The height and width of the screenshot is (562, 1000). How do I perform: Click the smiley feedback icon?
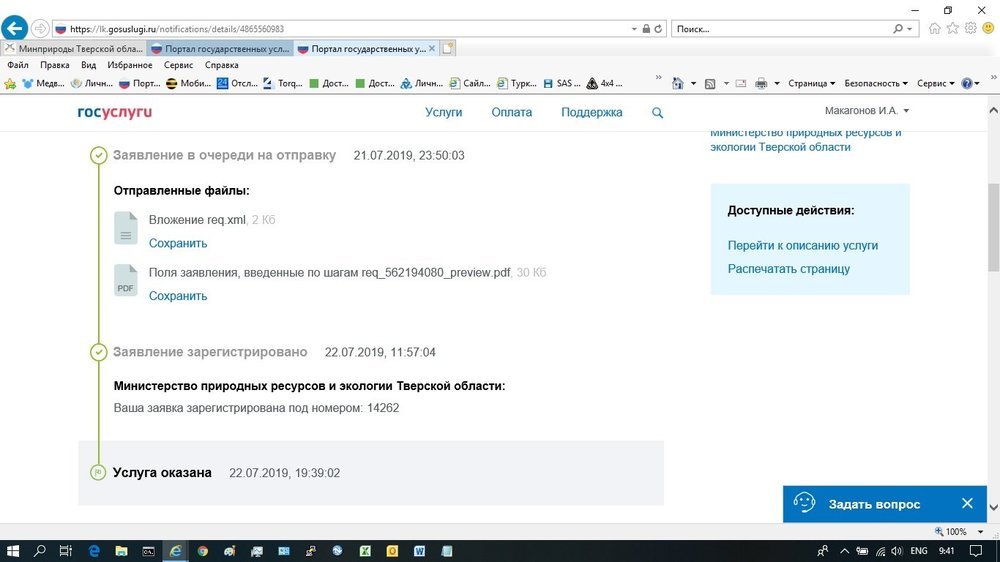(x=988, y=28)
